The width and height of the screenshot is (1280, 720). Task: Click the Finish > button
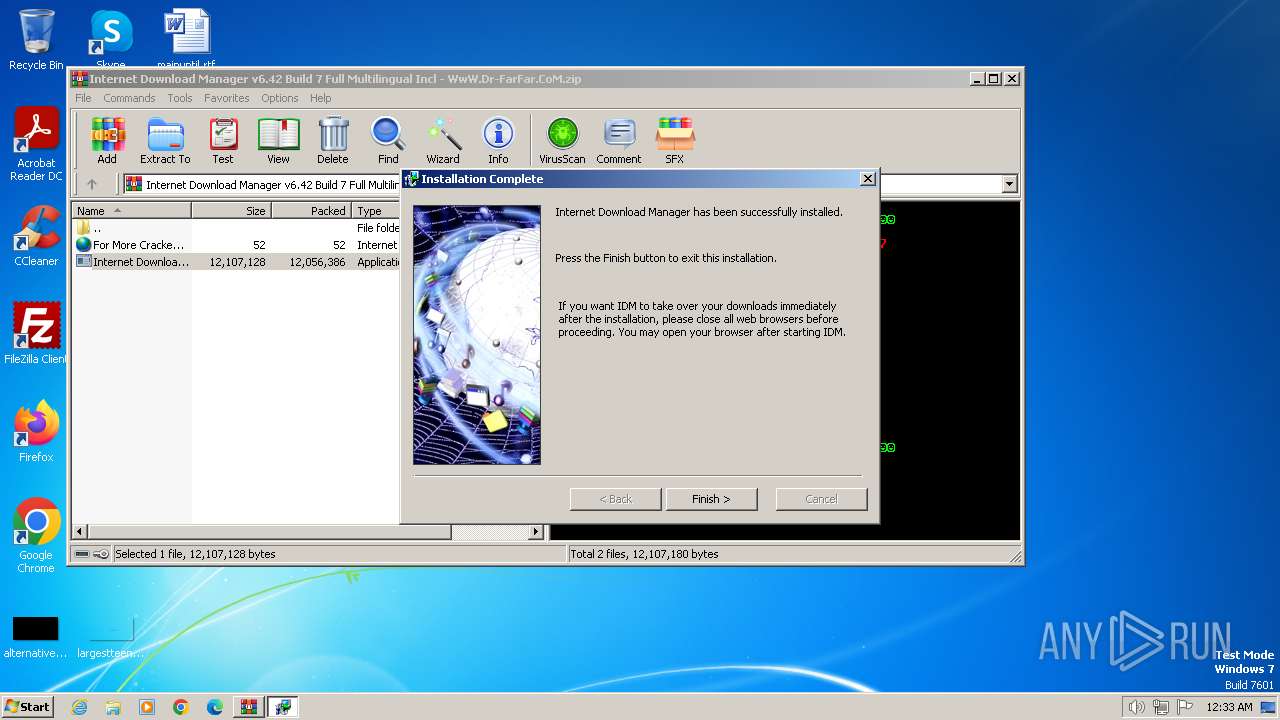[x=712, y=499]
